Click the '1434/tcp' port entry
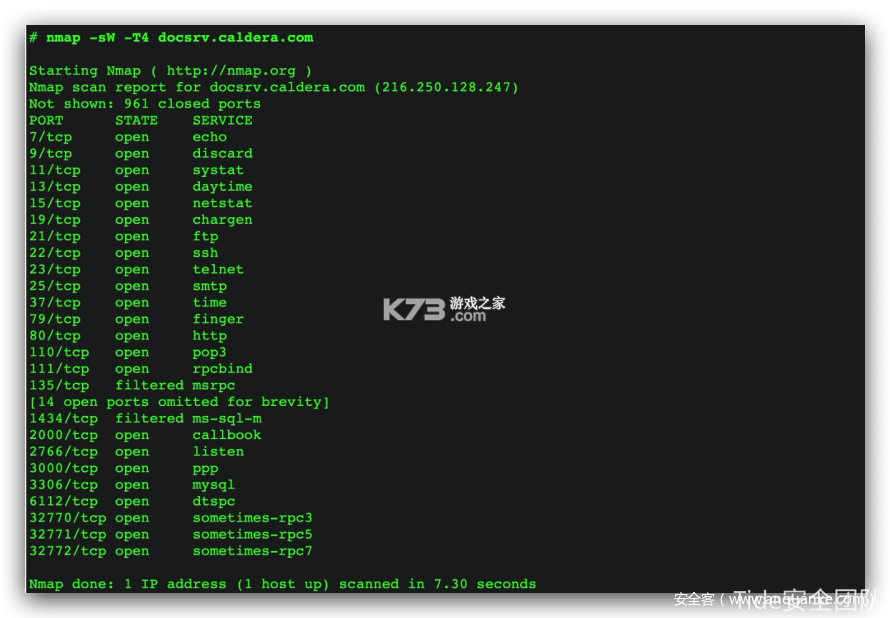Screen dimensions: 890x618 coord(64,419)
